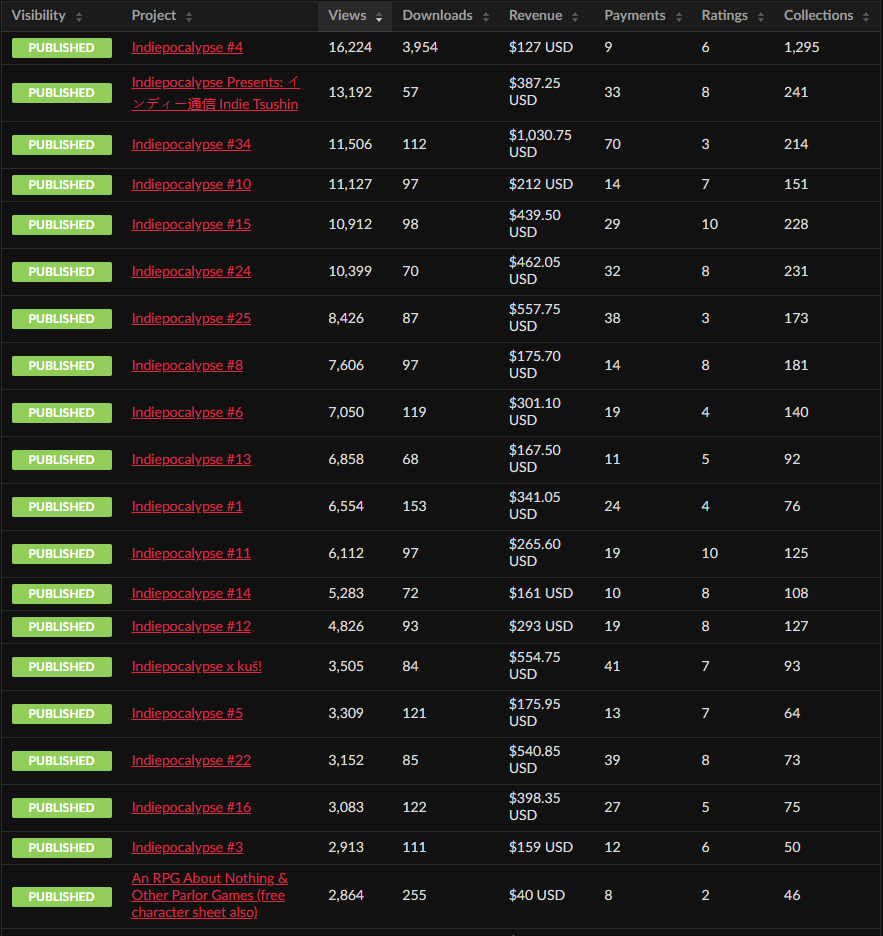
Task: Sort by the Views column header
Action: pos(355,16)
